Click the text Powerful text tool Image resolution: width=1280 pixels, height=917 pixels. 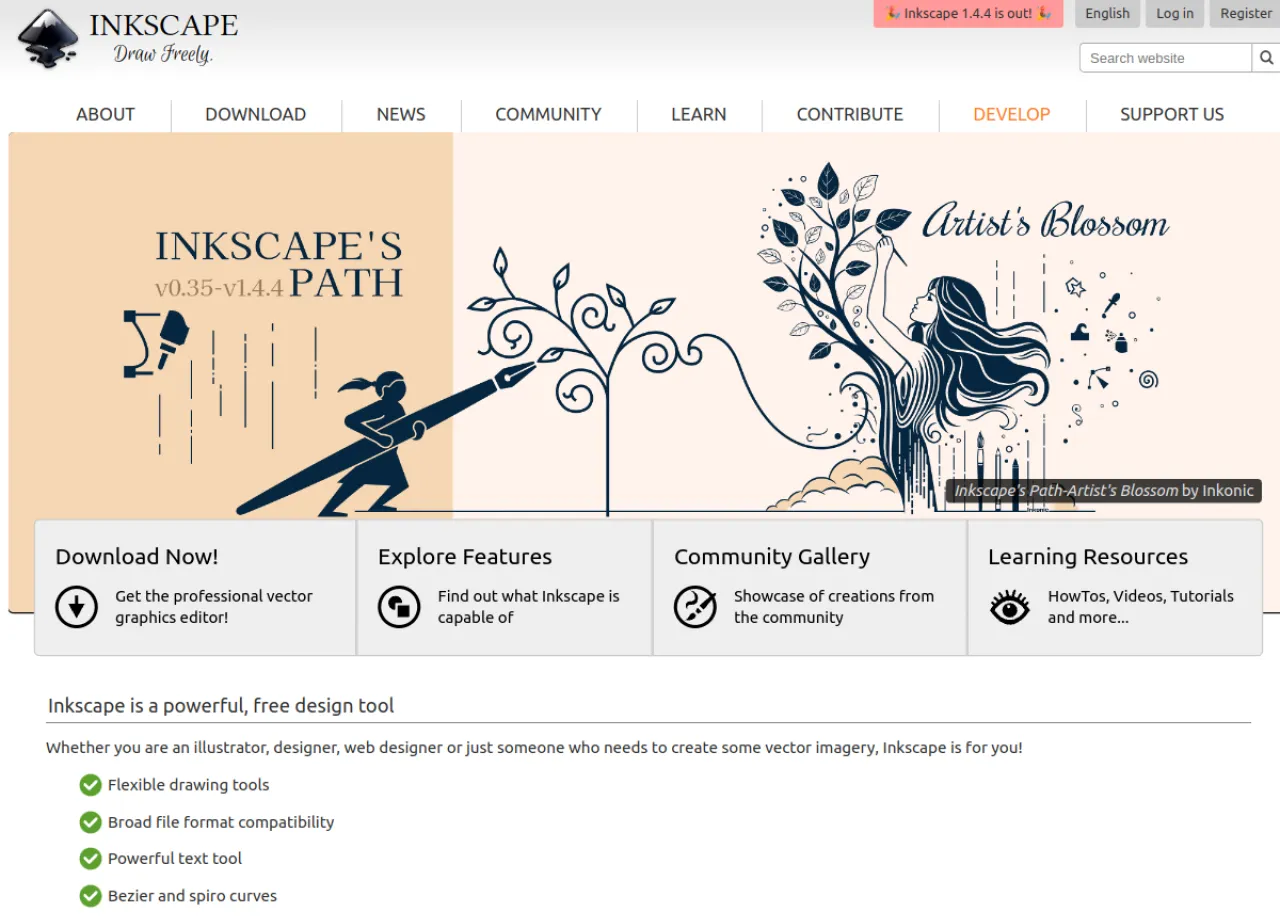point(175,858)
